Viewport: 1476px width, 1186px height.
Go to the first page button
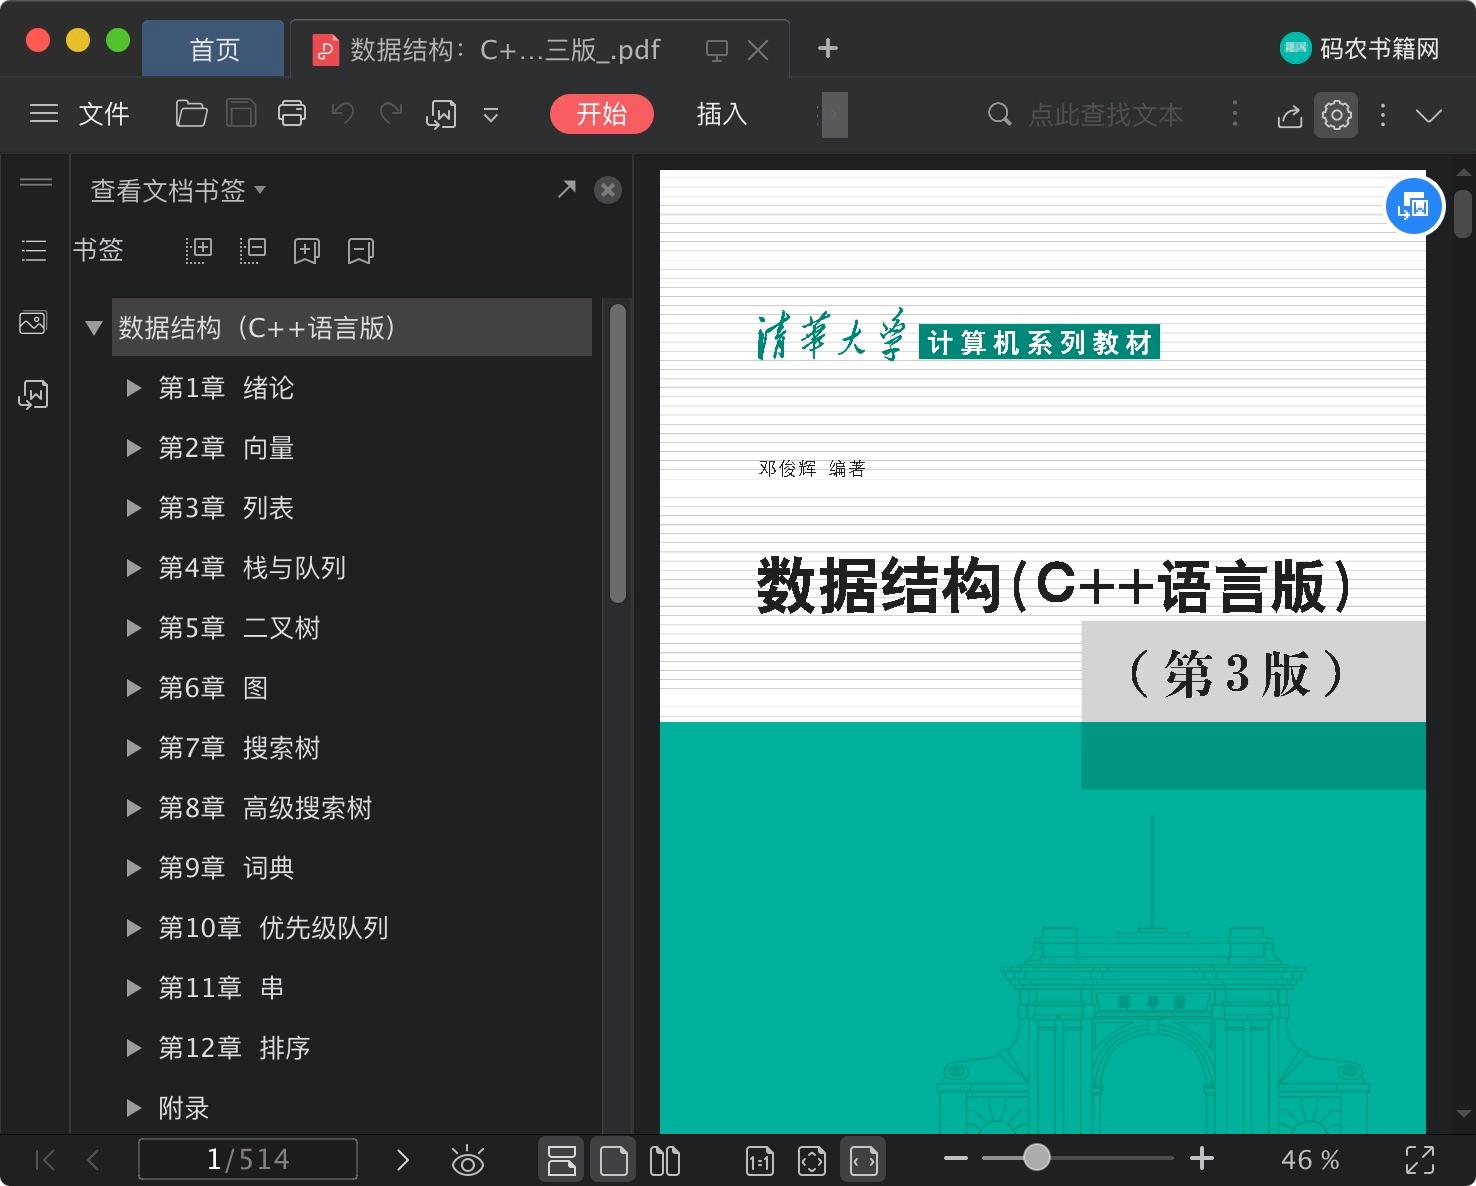click(x=45, y=1160)
